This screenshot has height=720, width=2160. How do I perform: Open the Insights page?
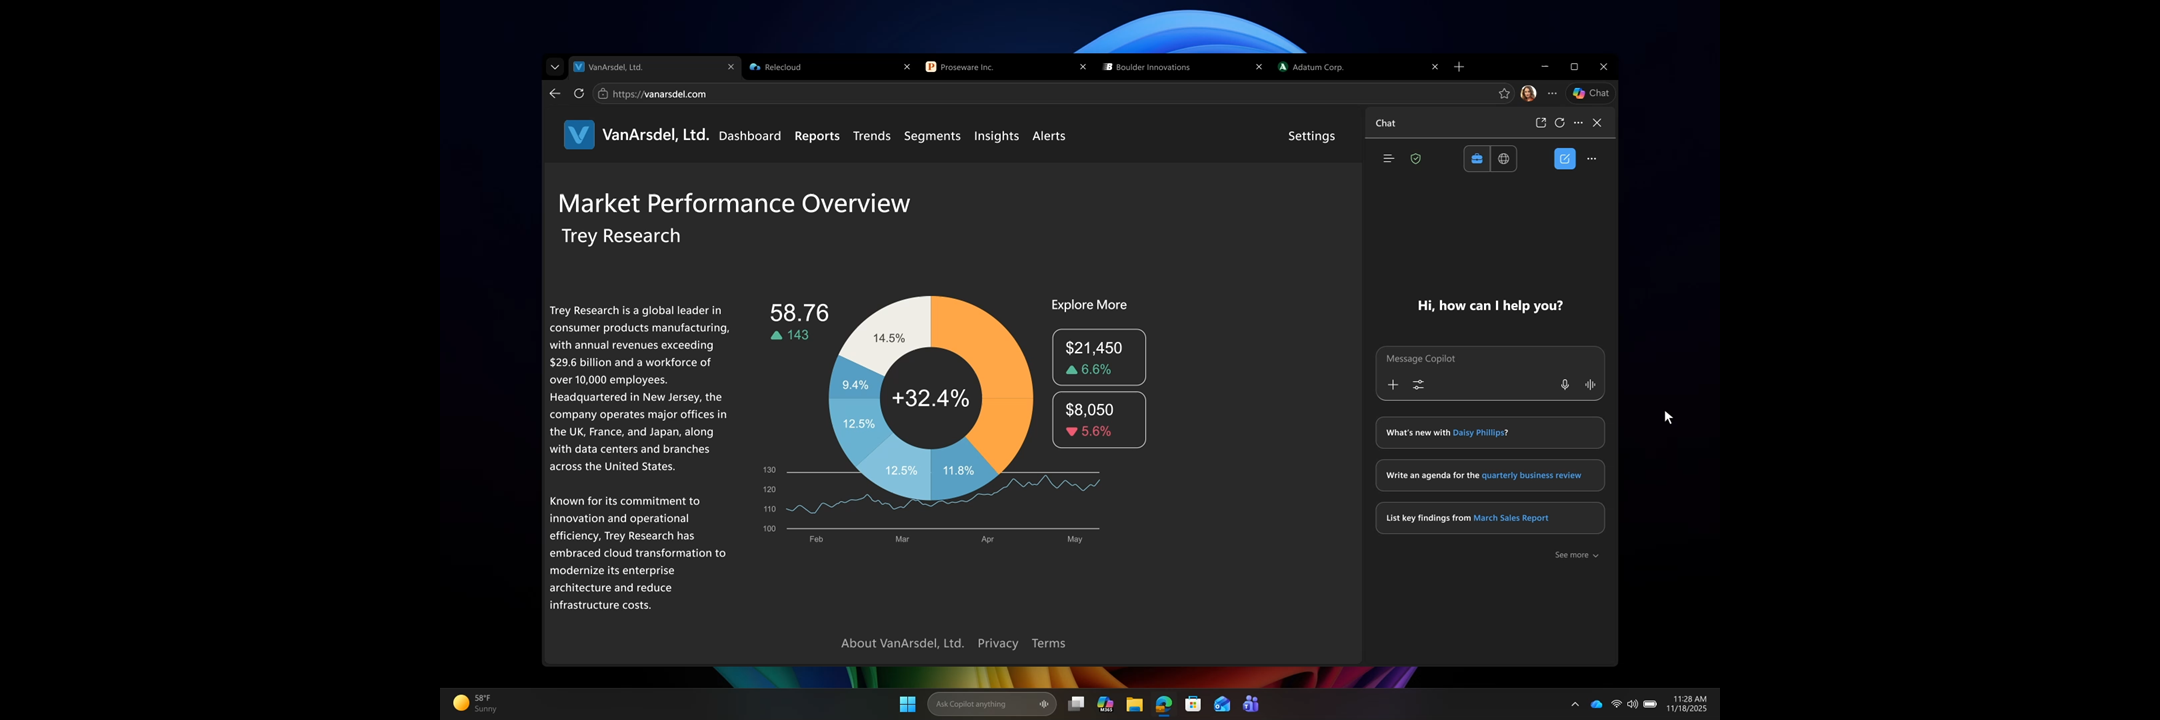pos(997,136)
